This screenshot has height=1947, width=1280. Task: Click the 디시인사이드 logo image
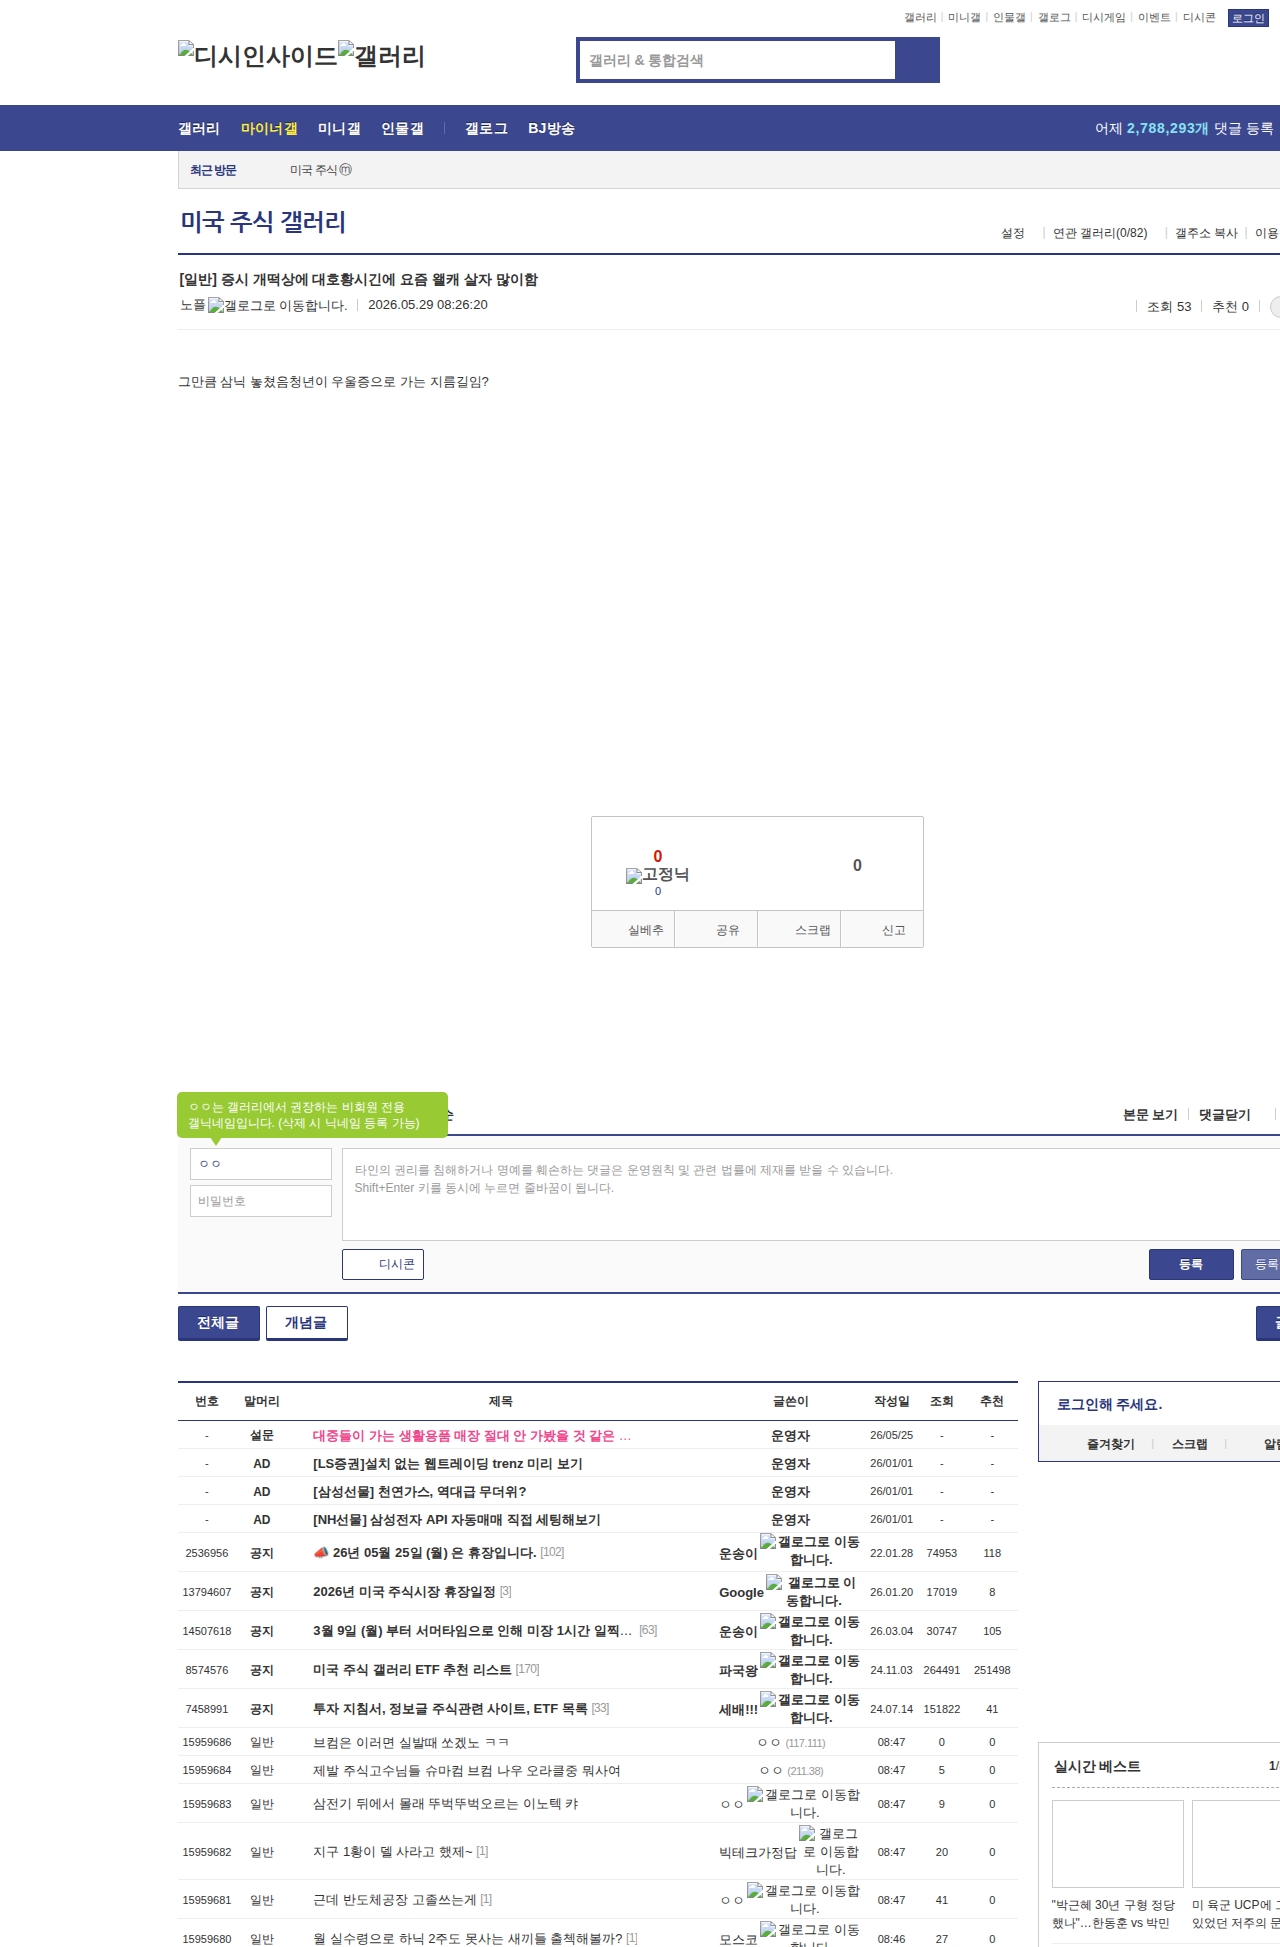point(258,55)
